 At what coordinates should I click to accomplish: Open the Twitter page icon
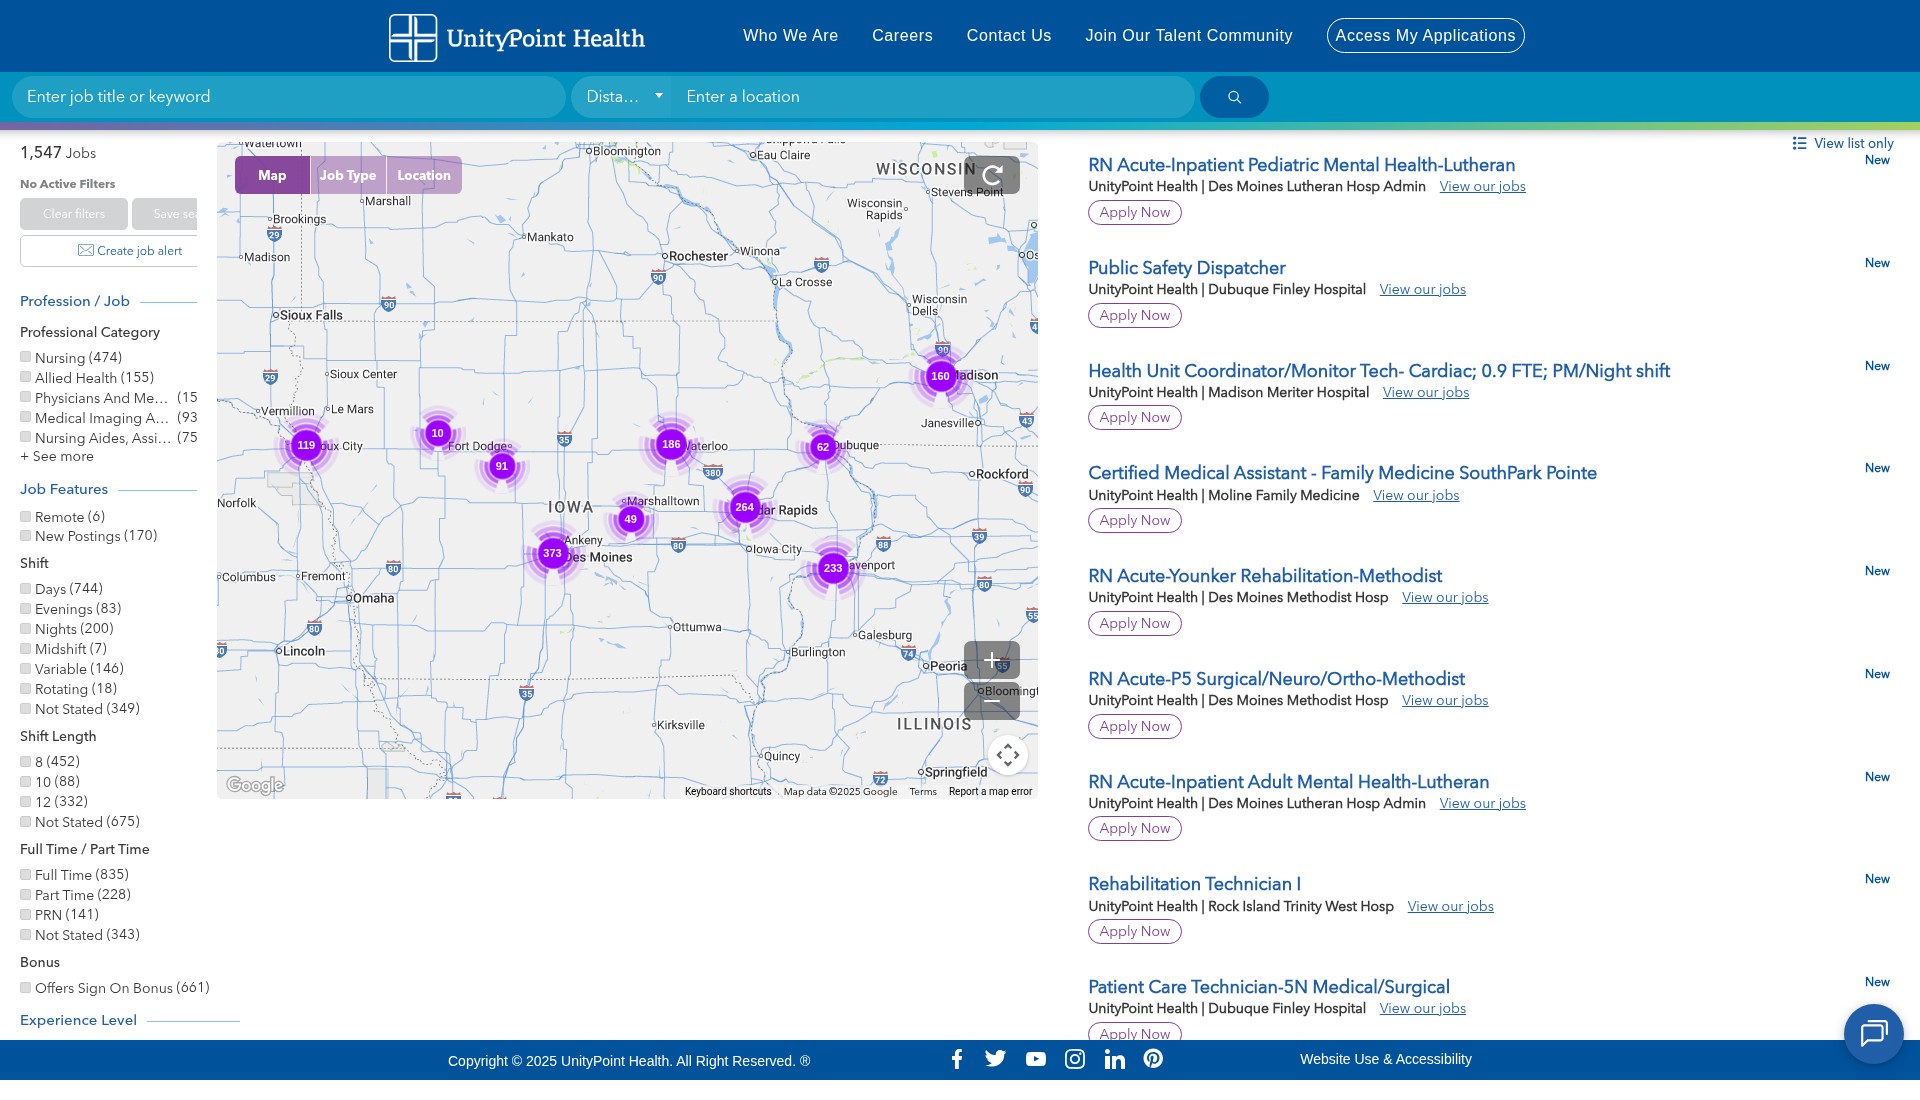tap(995, 1059)
